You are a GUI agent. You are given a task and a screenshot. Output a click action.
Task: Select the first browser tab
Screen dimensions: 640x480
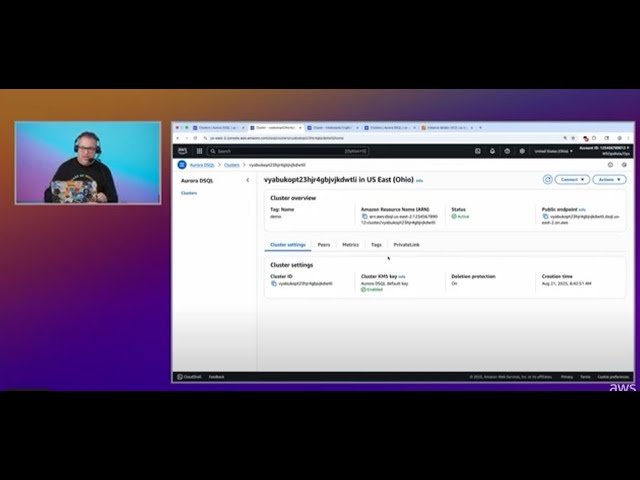click(218, 128)
